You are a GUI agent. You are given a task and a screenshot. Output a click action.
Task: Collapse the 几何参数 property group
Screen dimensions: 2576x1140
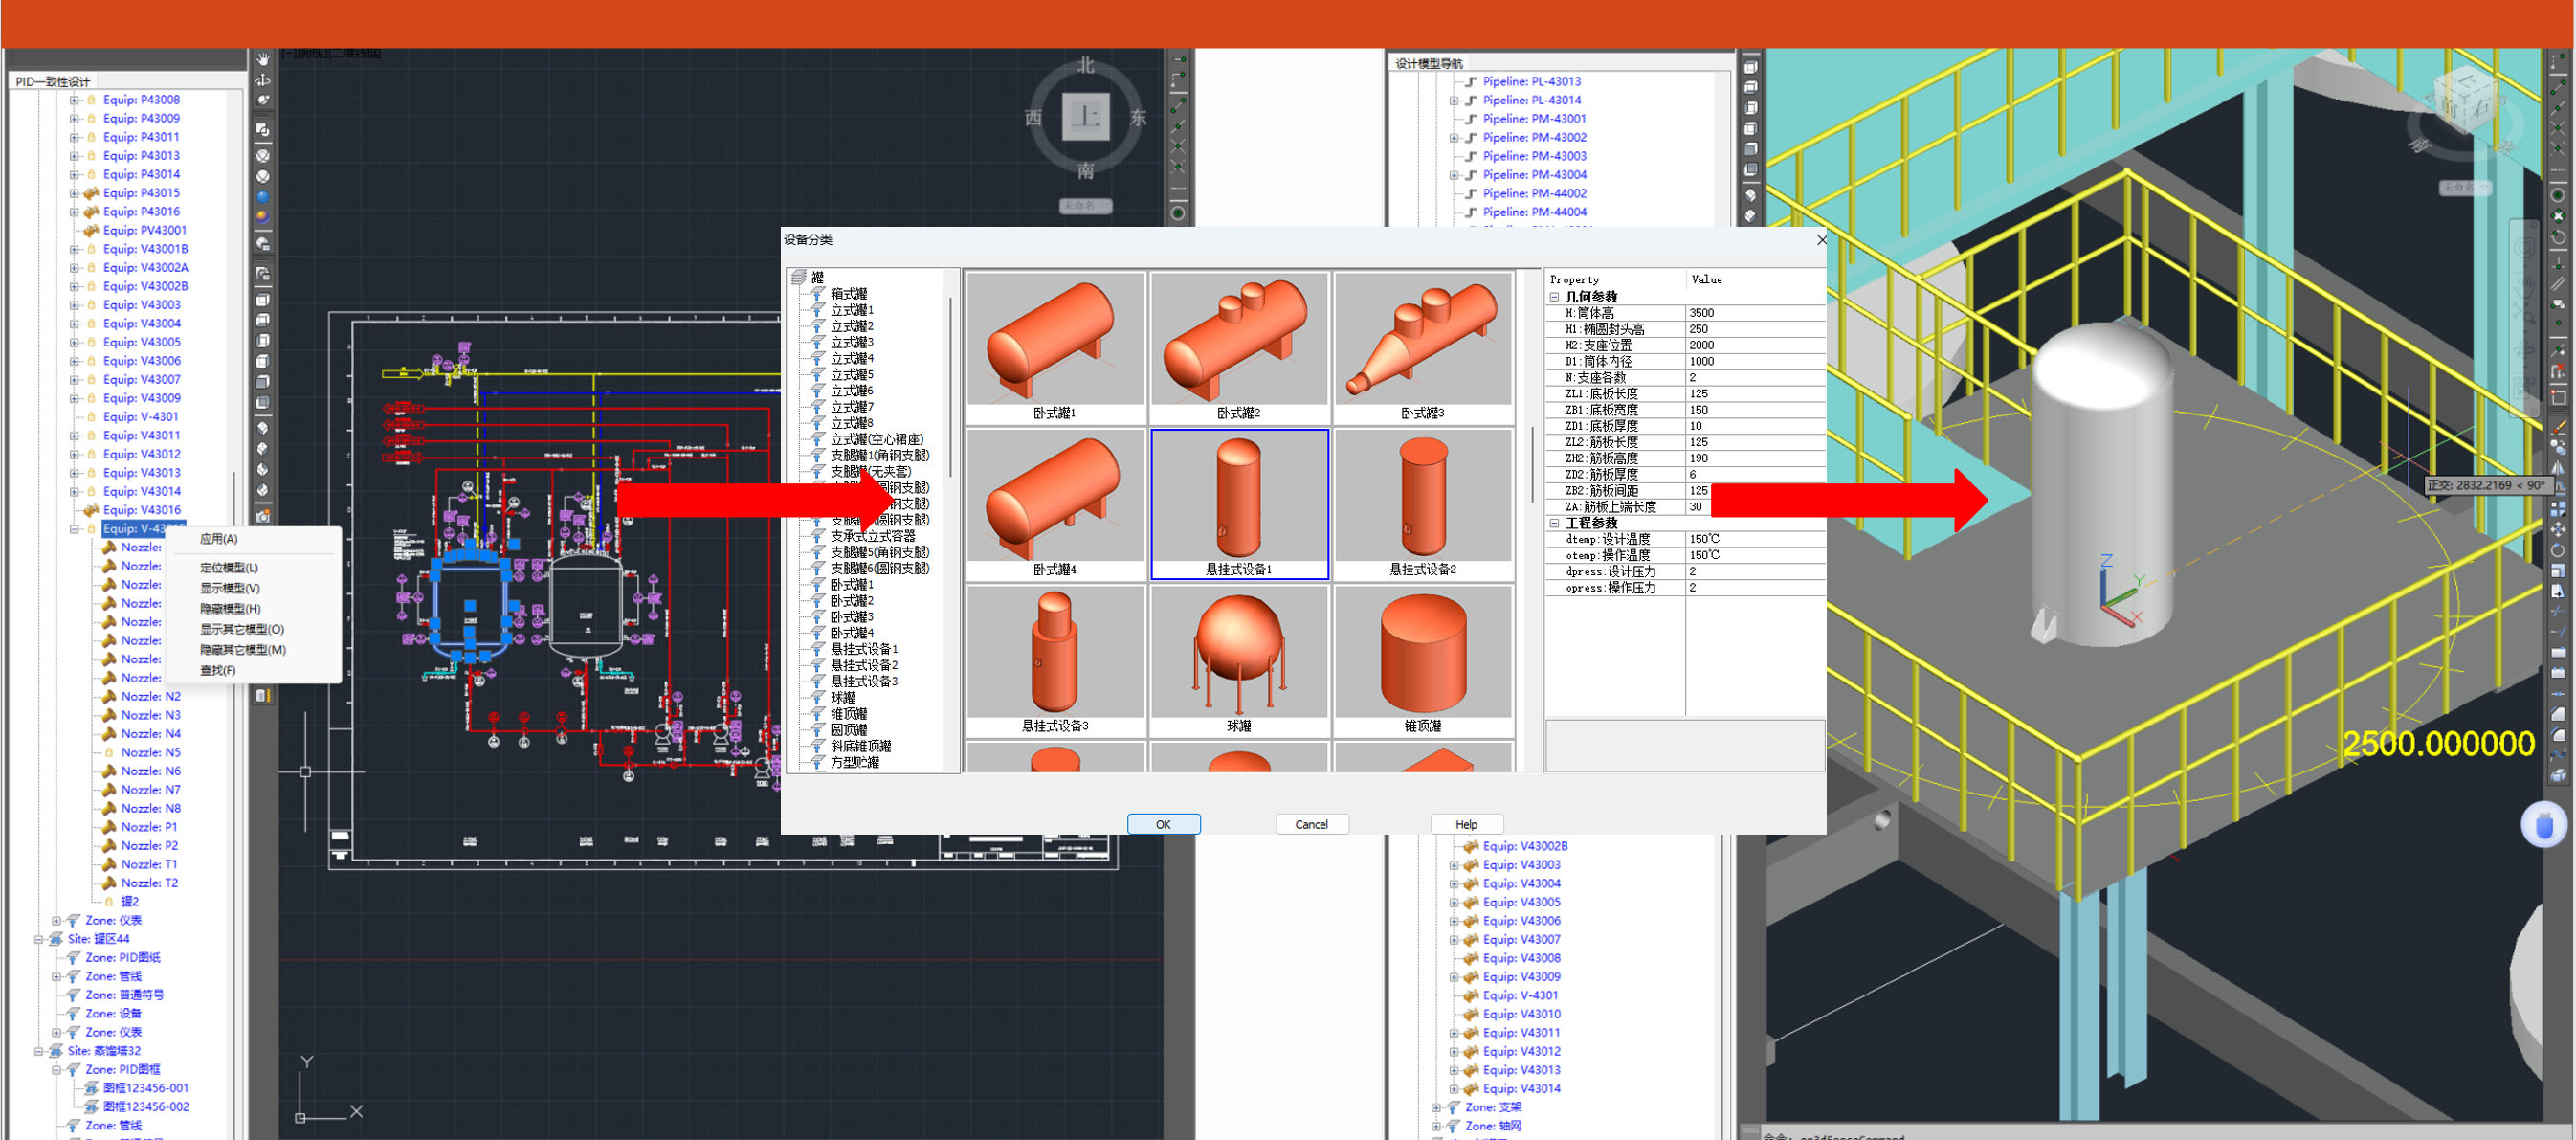[1554, 297]
